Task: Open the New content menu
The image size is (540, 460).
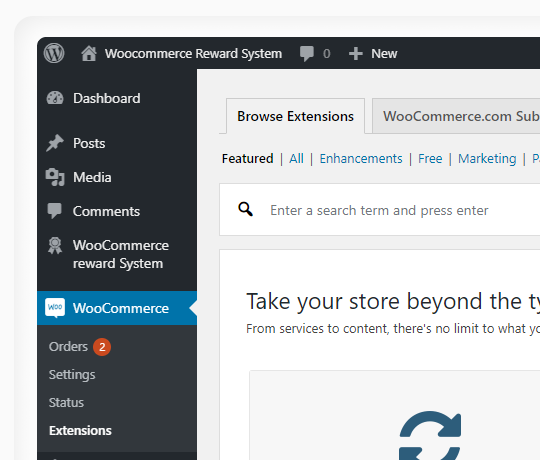Action: 384,54
